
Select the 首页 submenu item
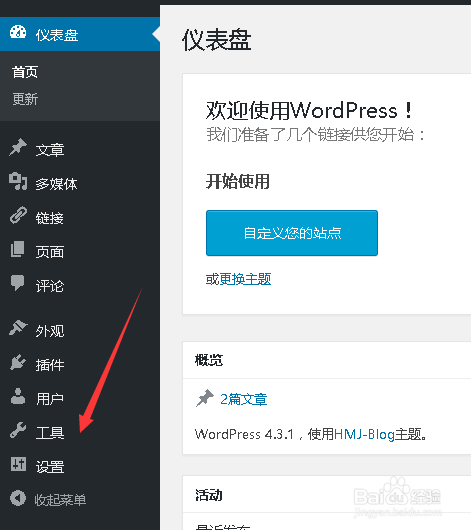25,72
